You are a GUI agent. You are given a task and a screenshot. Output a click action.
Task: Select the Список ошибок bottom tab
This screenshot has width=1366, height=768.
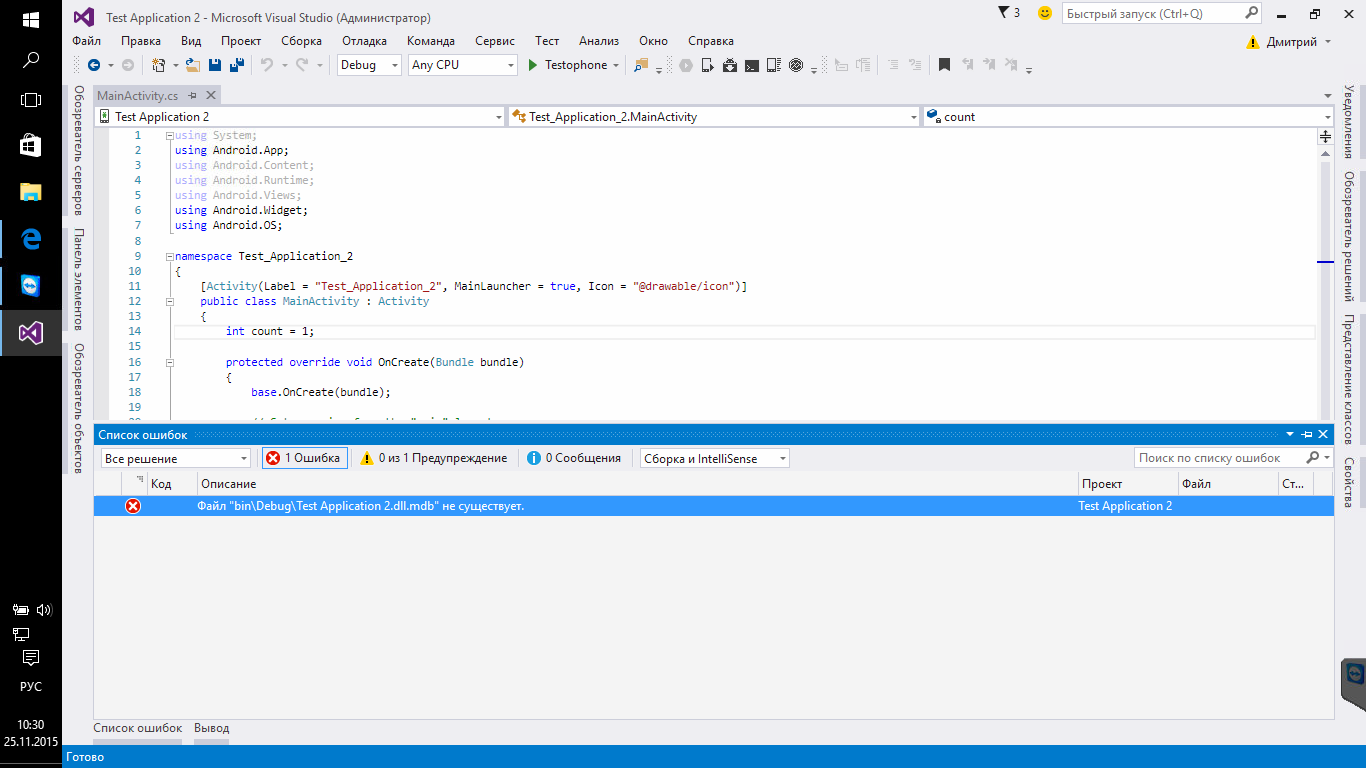[138, 728]
